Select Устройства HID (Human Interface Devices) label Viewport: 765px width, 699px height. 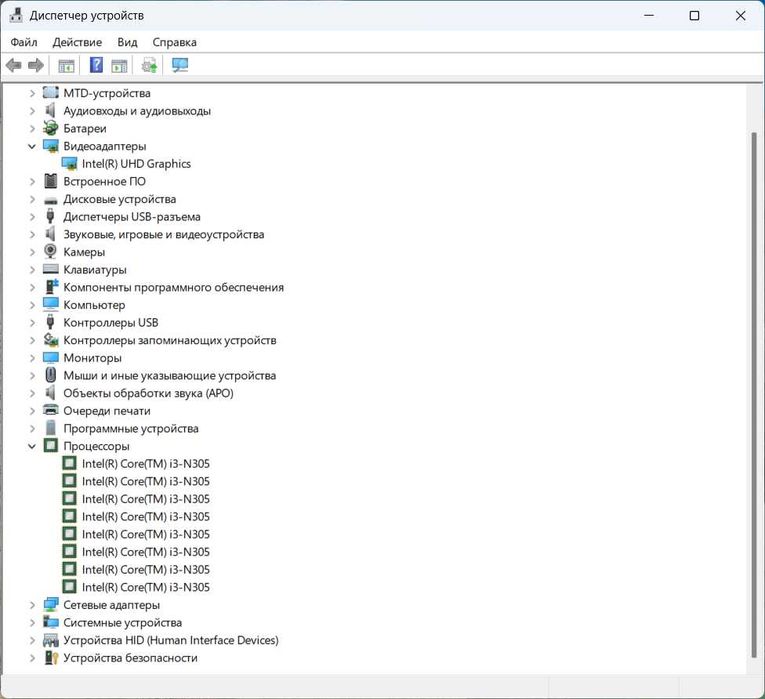(x=171, y=640)
